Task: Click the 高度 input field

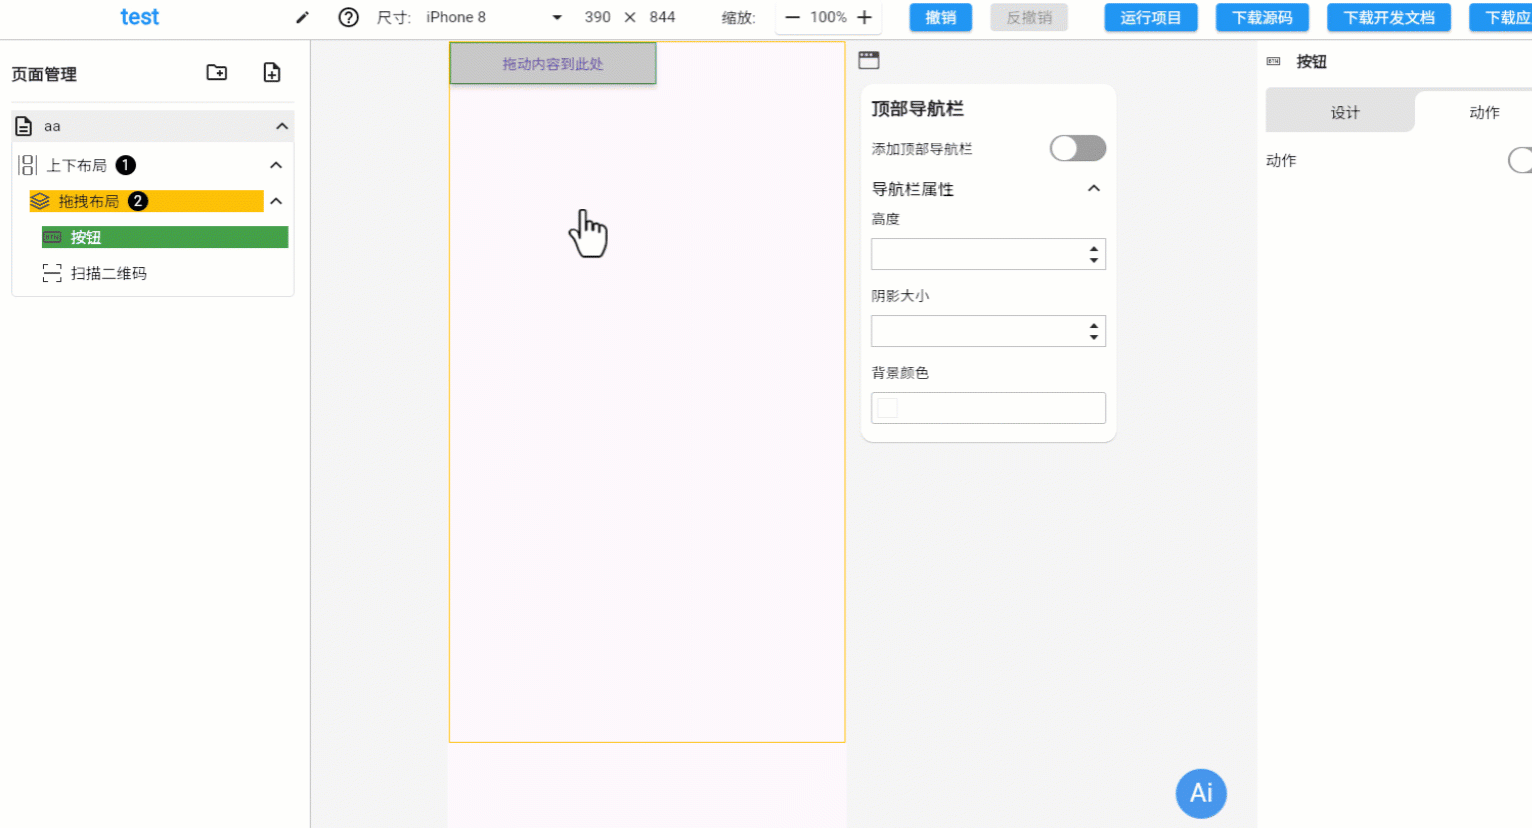Action: [x=988, y=254]
